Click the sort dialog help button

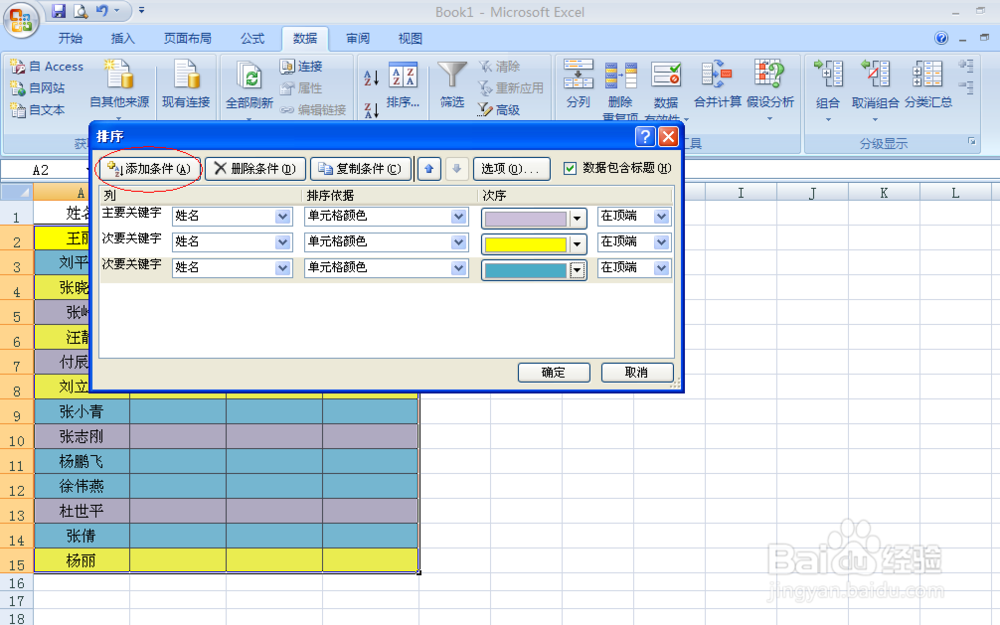[645, 136]
